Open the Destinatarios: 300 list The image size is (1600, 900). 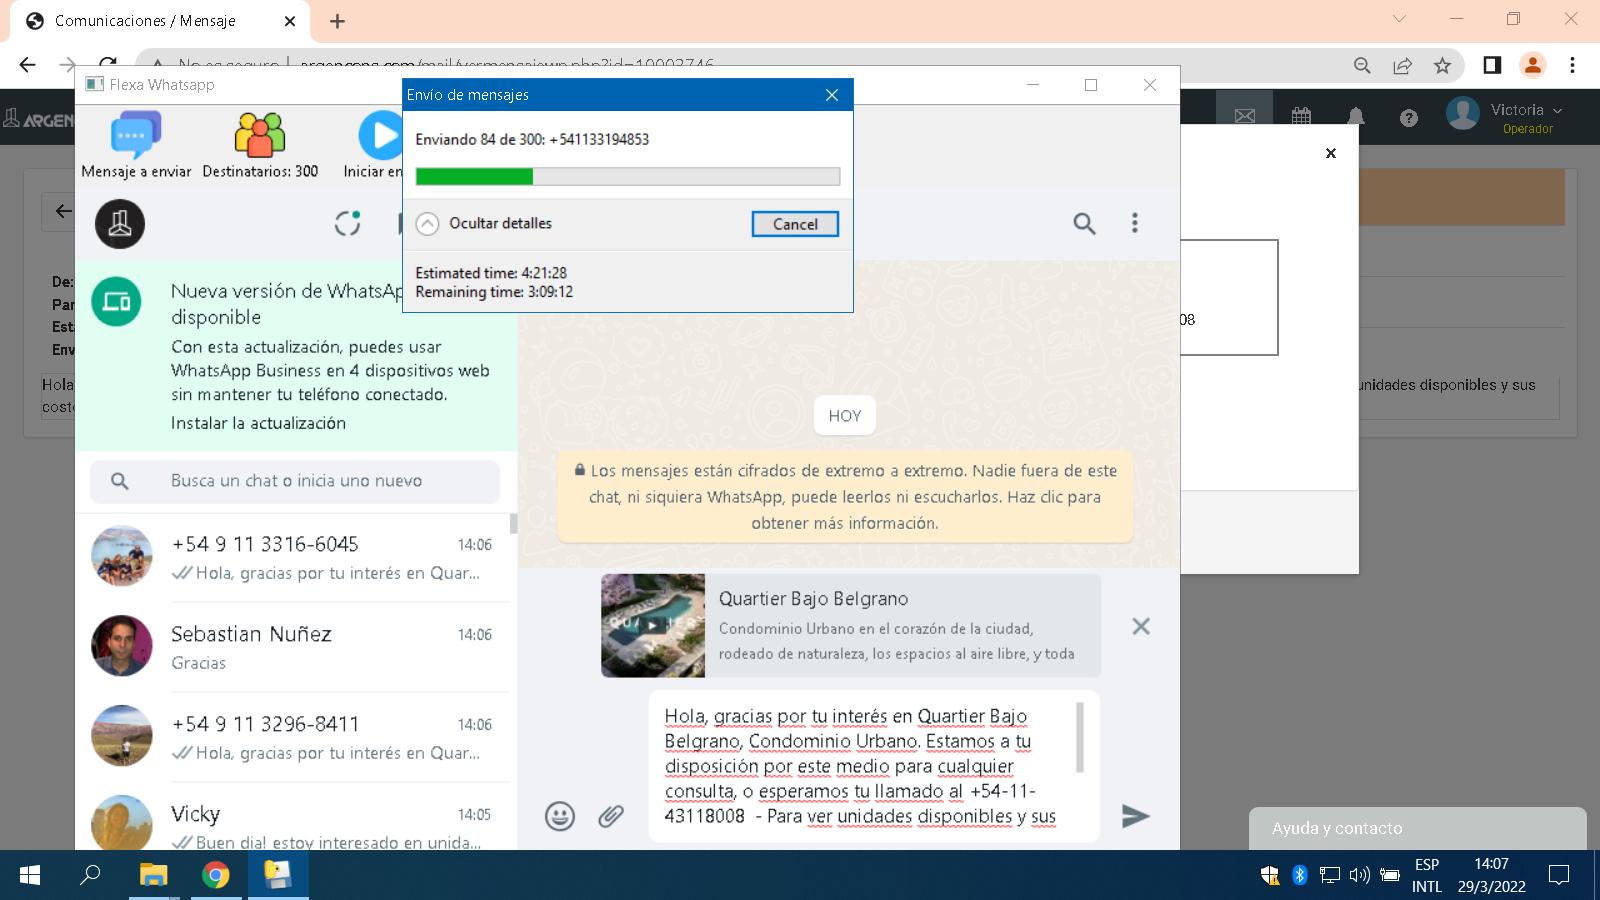click(x=260, y=145)
